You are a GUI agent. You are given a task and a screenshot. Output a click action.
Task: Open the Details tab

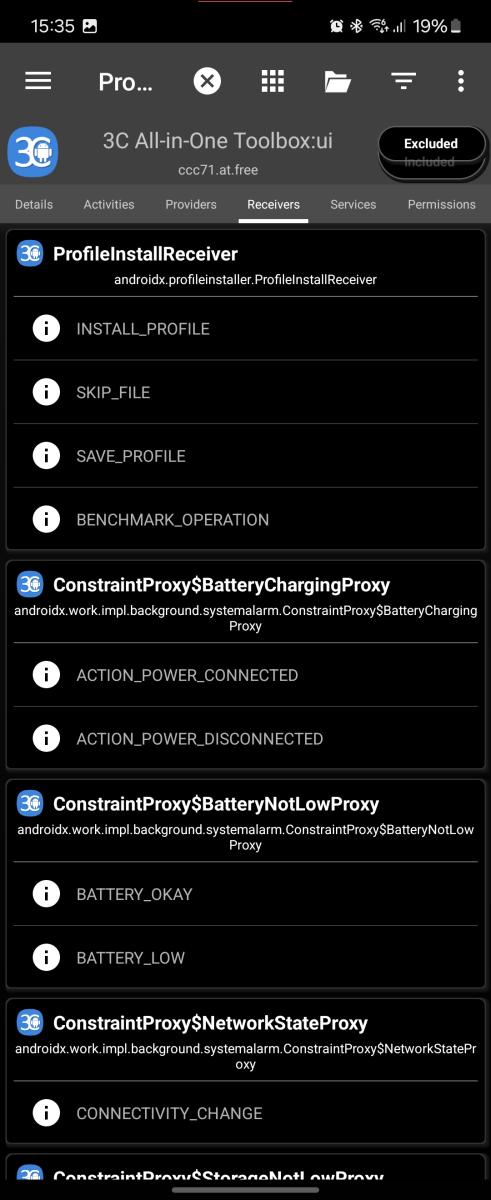pyautogui.click(x=34, y=204)
